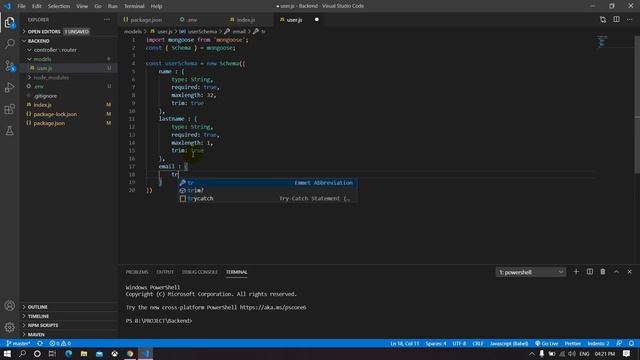Expand the Outline section

pos(69,307)
